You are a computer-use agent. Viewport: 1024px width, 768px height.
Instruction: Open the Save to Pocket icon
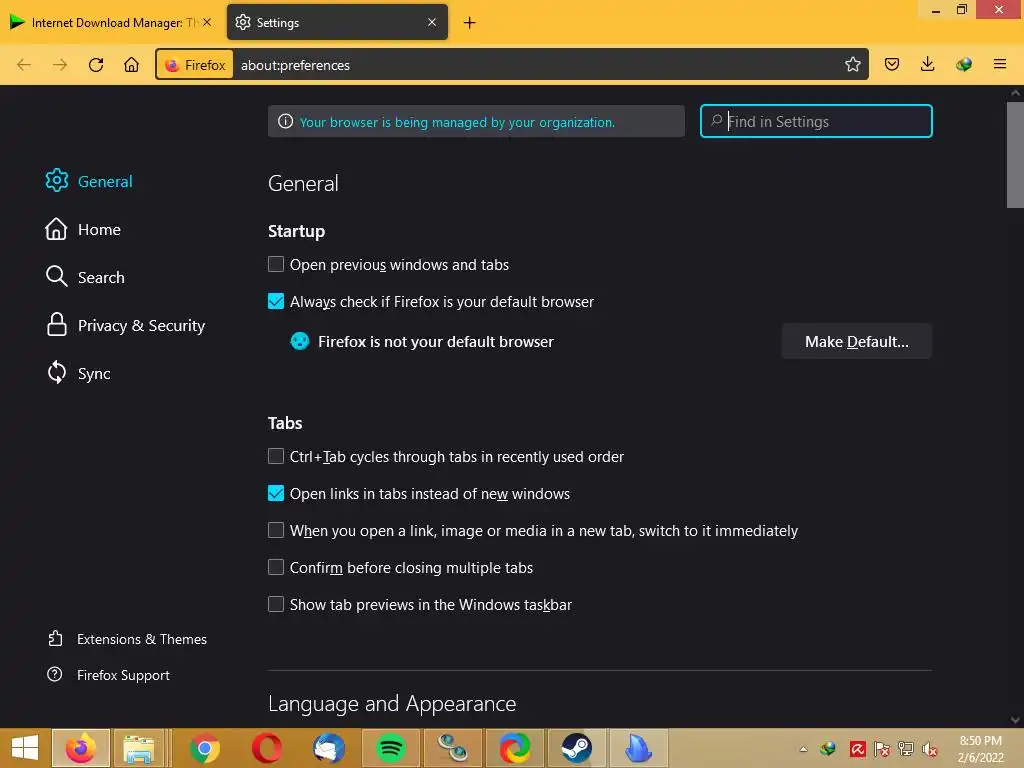[x=891, y=64]
